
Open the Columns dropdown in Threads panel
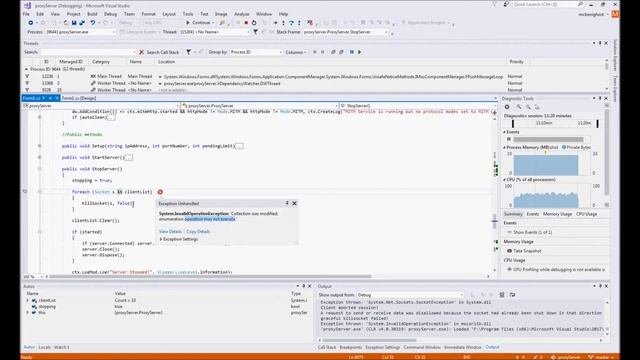point(296,52)
